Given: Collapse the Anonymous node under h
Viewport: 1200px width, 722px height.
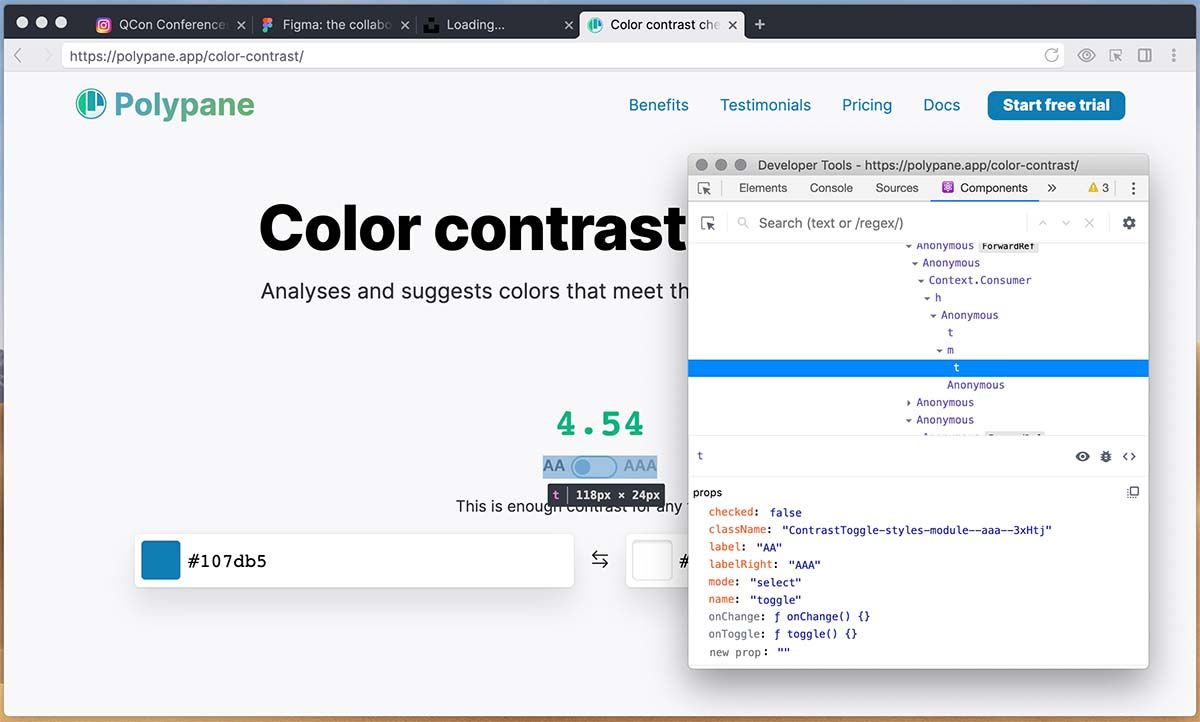Looking at the screenshot, I should (x=934, y=316).
